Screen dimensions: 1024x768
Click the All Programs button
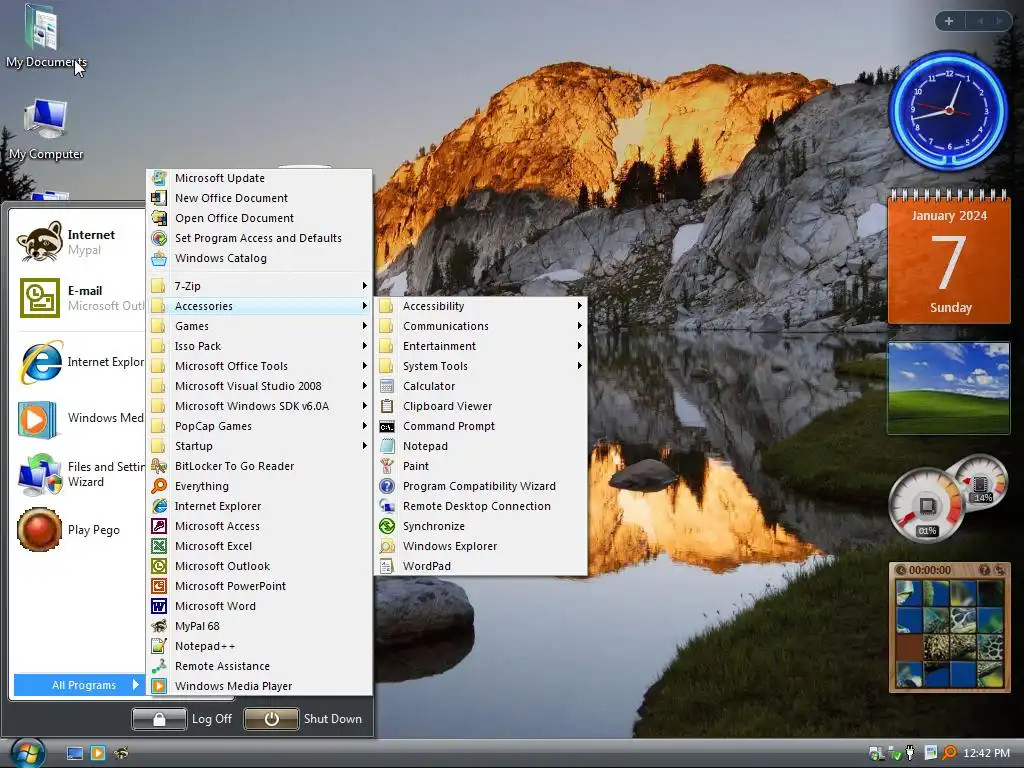pyautogui.click(x=78, y=685)
